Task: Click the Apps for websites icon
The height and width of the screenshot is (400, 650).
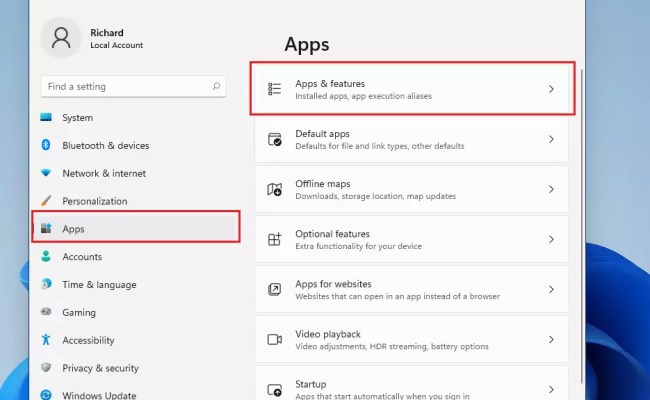Action: [x=274, y=289]
